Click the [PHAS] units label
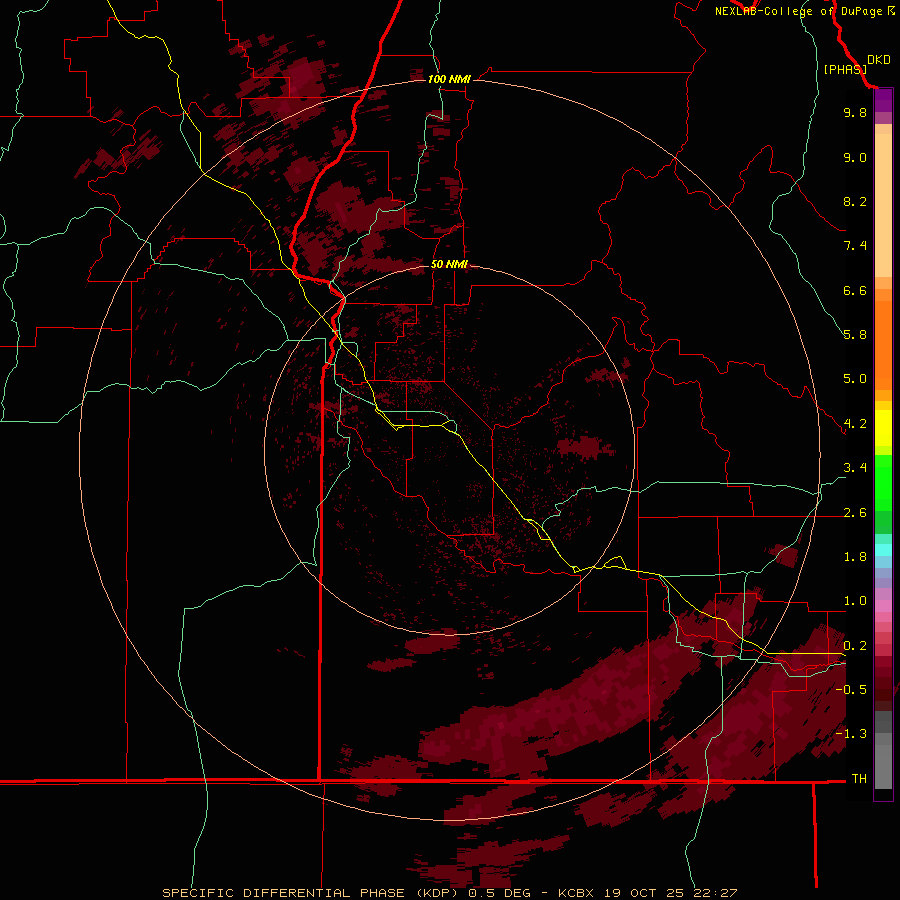Image resolution: width=900 pixels, height=900 pixels. click(845, 69)
